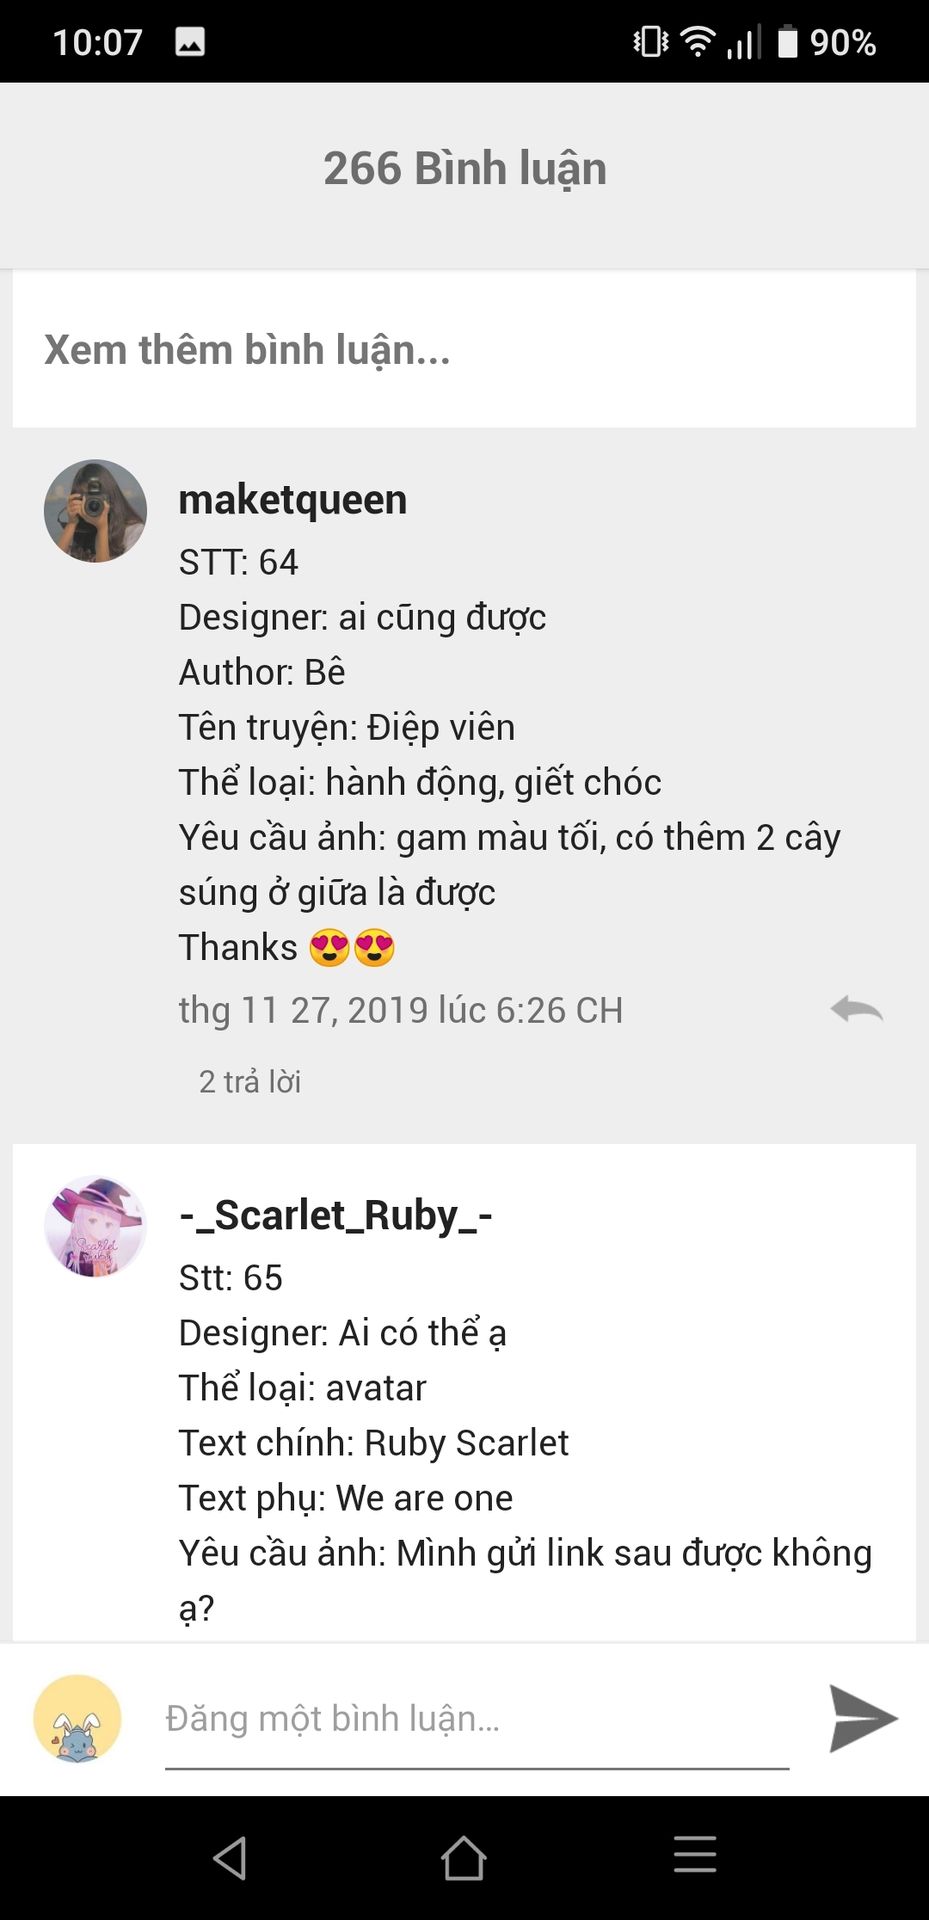Select Scarlet Ruby's comment text Stt: 65

230,1277
